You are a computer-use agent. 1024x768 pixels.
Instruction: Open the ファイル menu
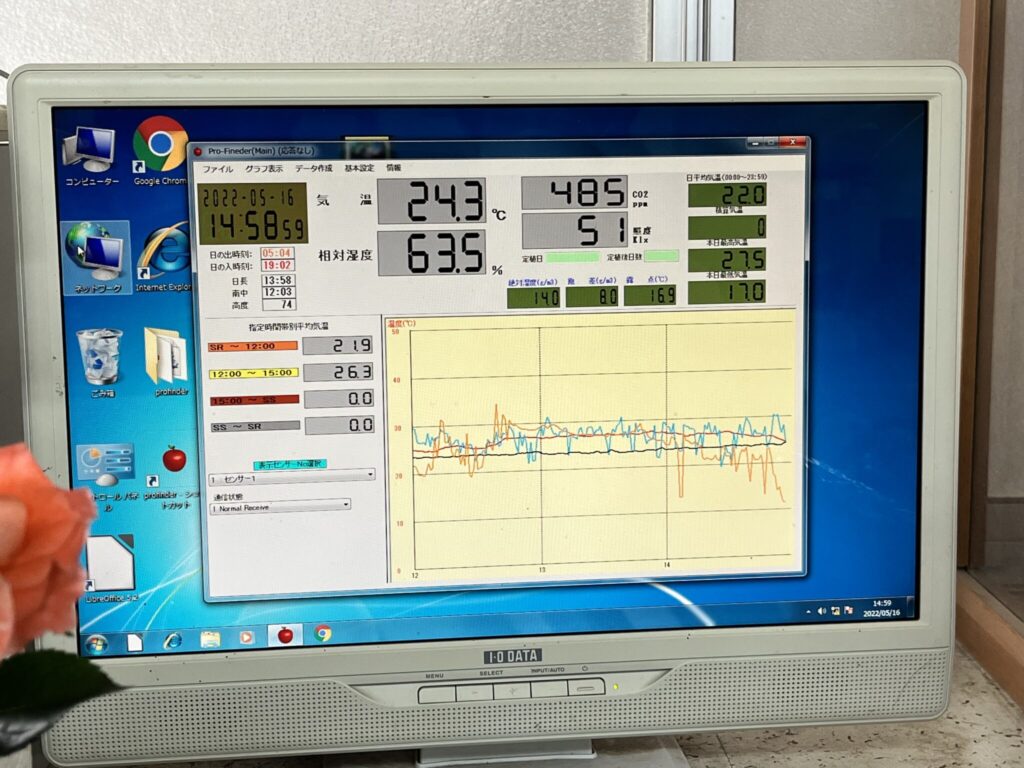(x=218, y=169)
